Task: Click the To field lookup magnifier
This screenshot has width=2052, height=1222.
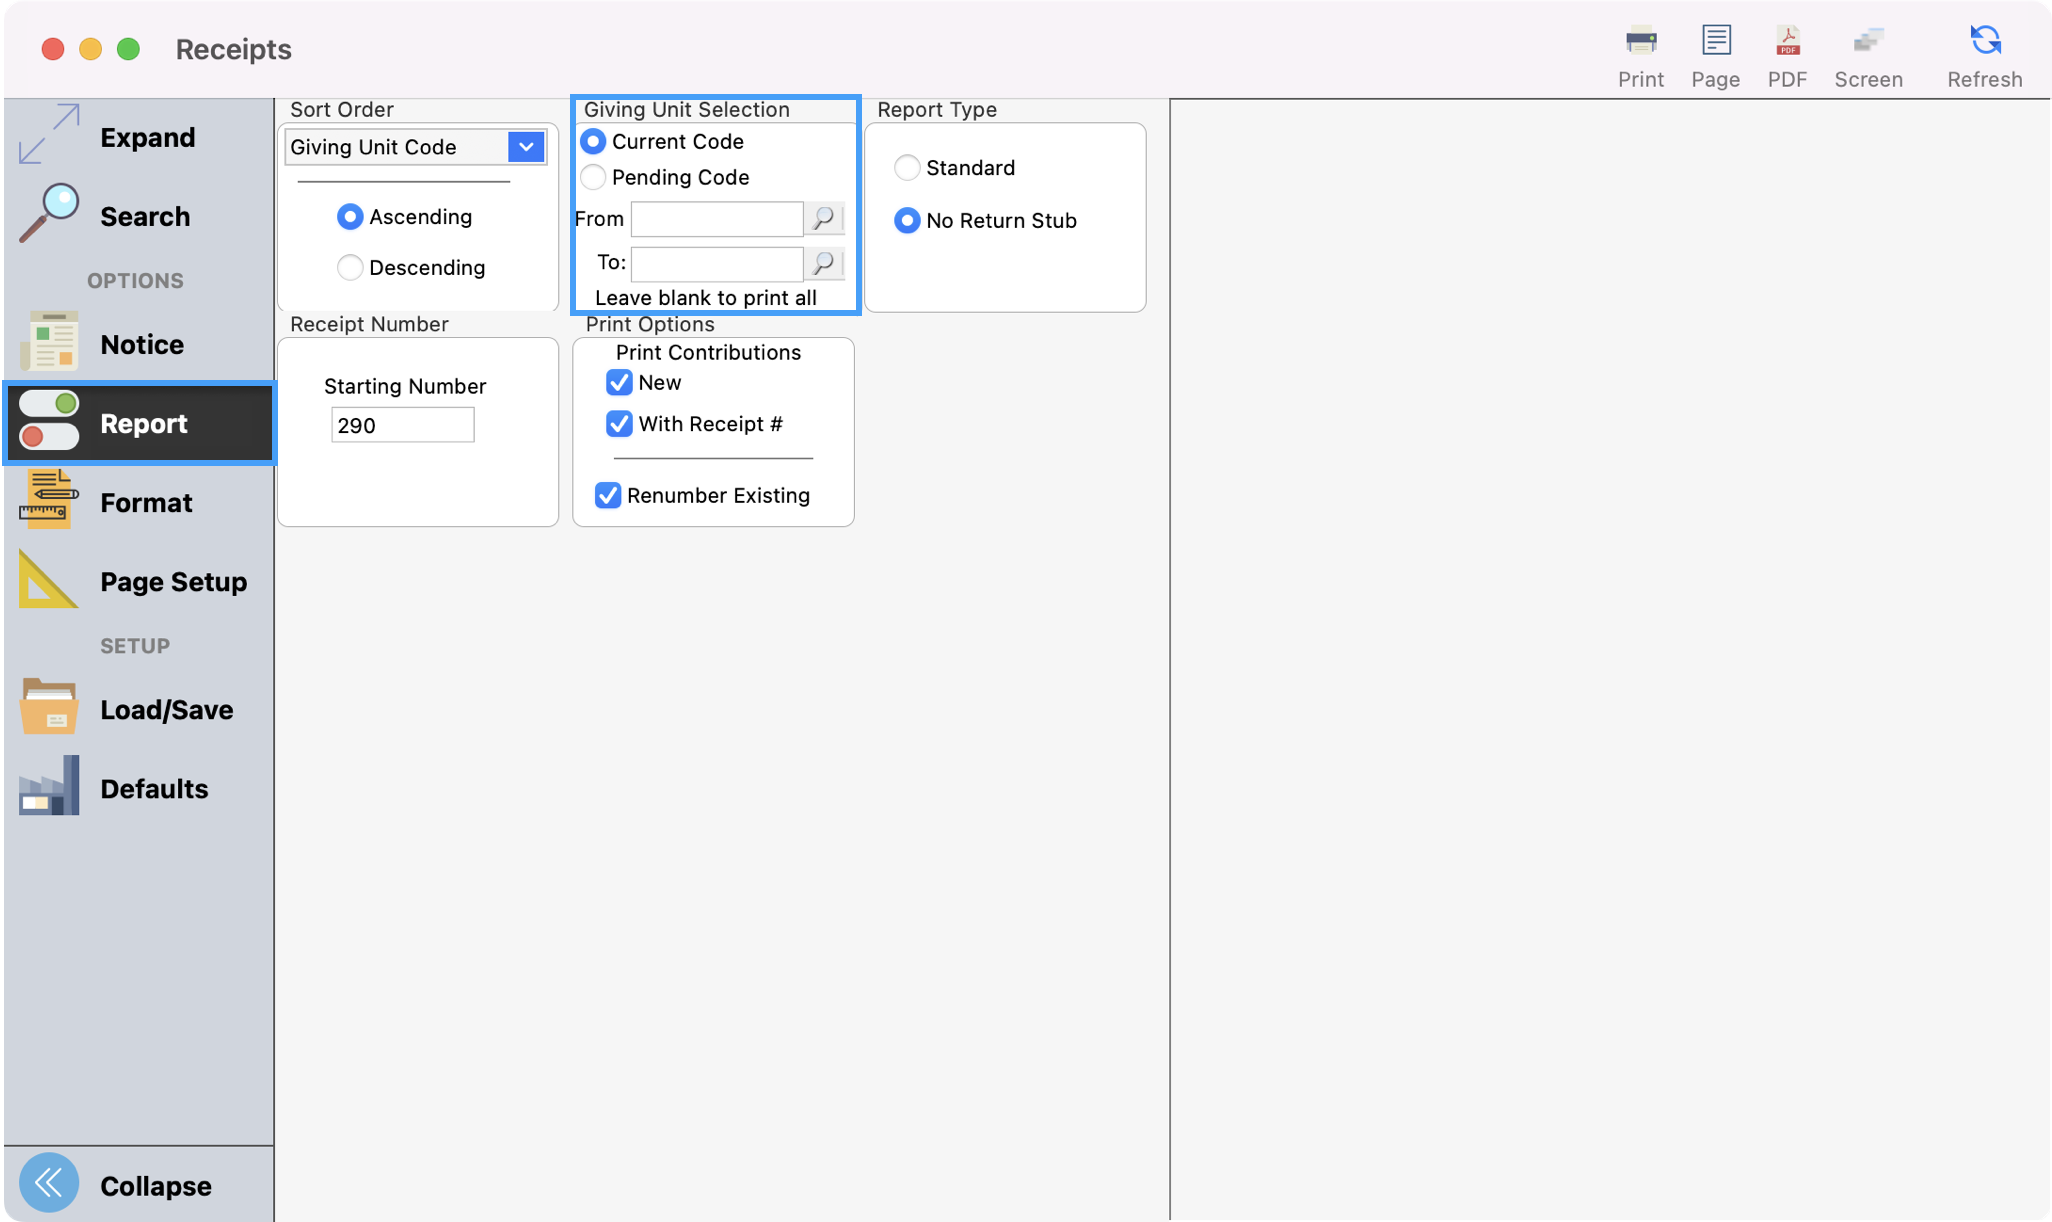Action: click(x=824, y=263)
